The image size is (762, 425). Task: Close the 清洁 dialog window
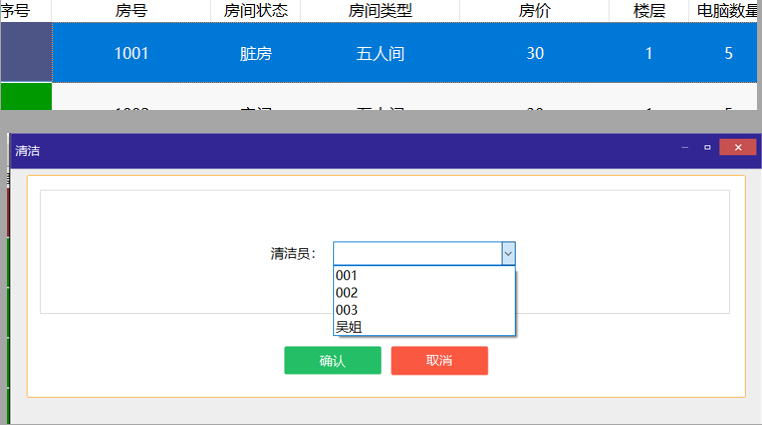pos(737,148)
